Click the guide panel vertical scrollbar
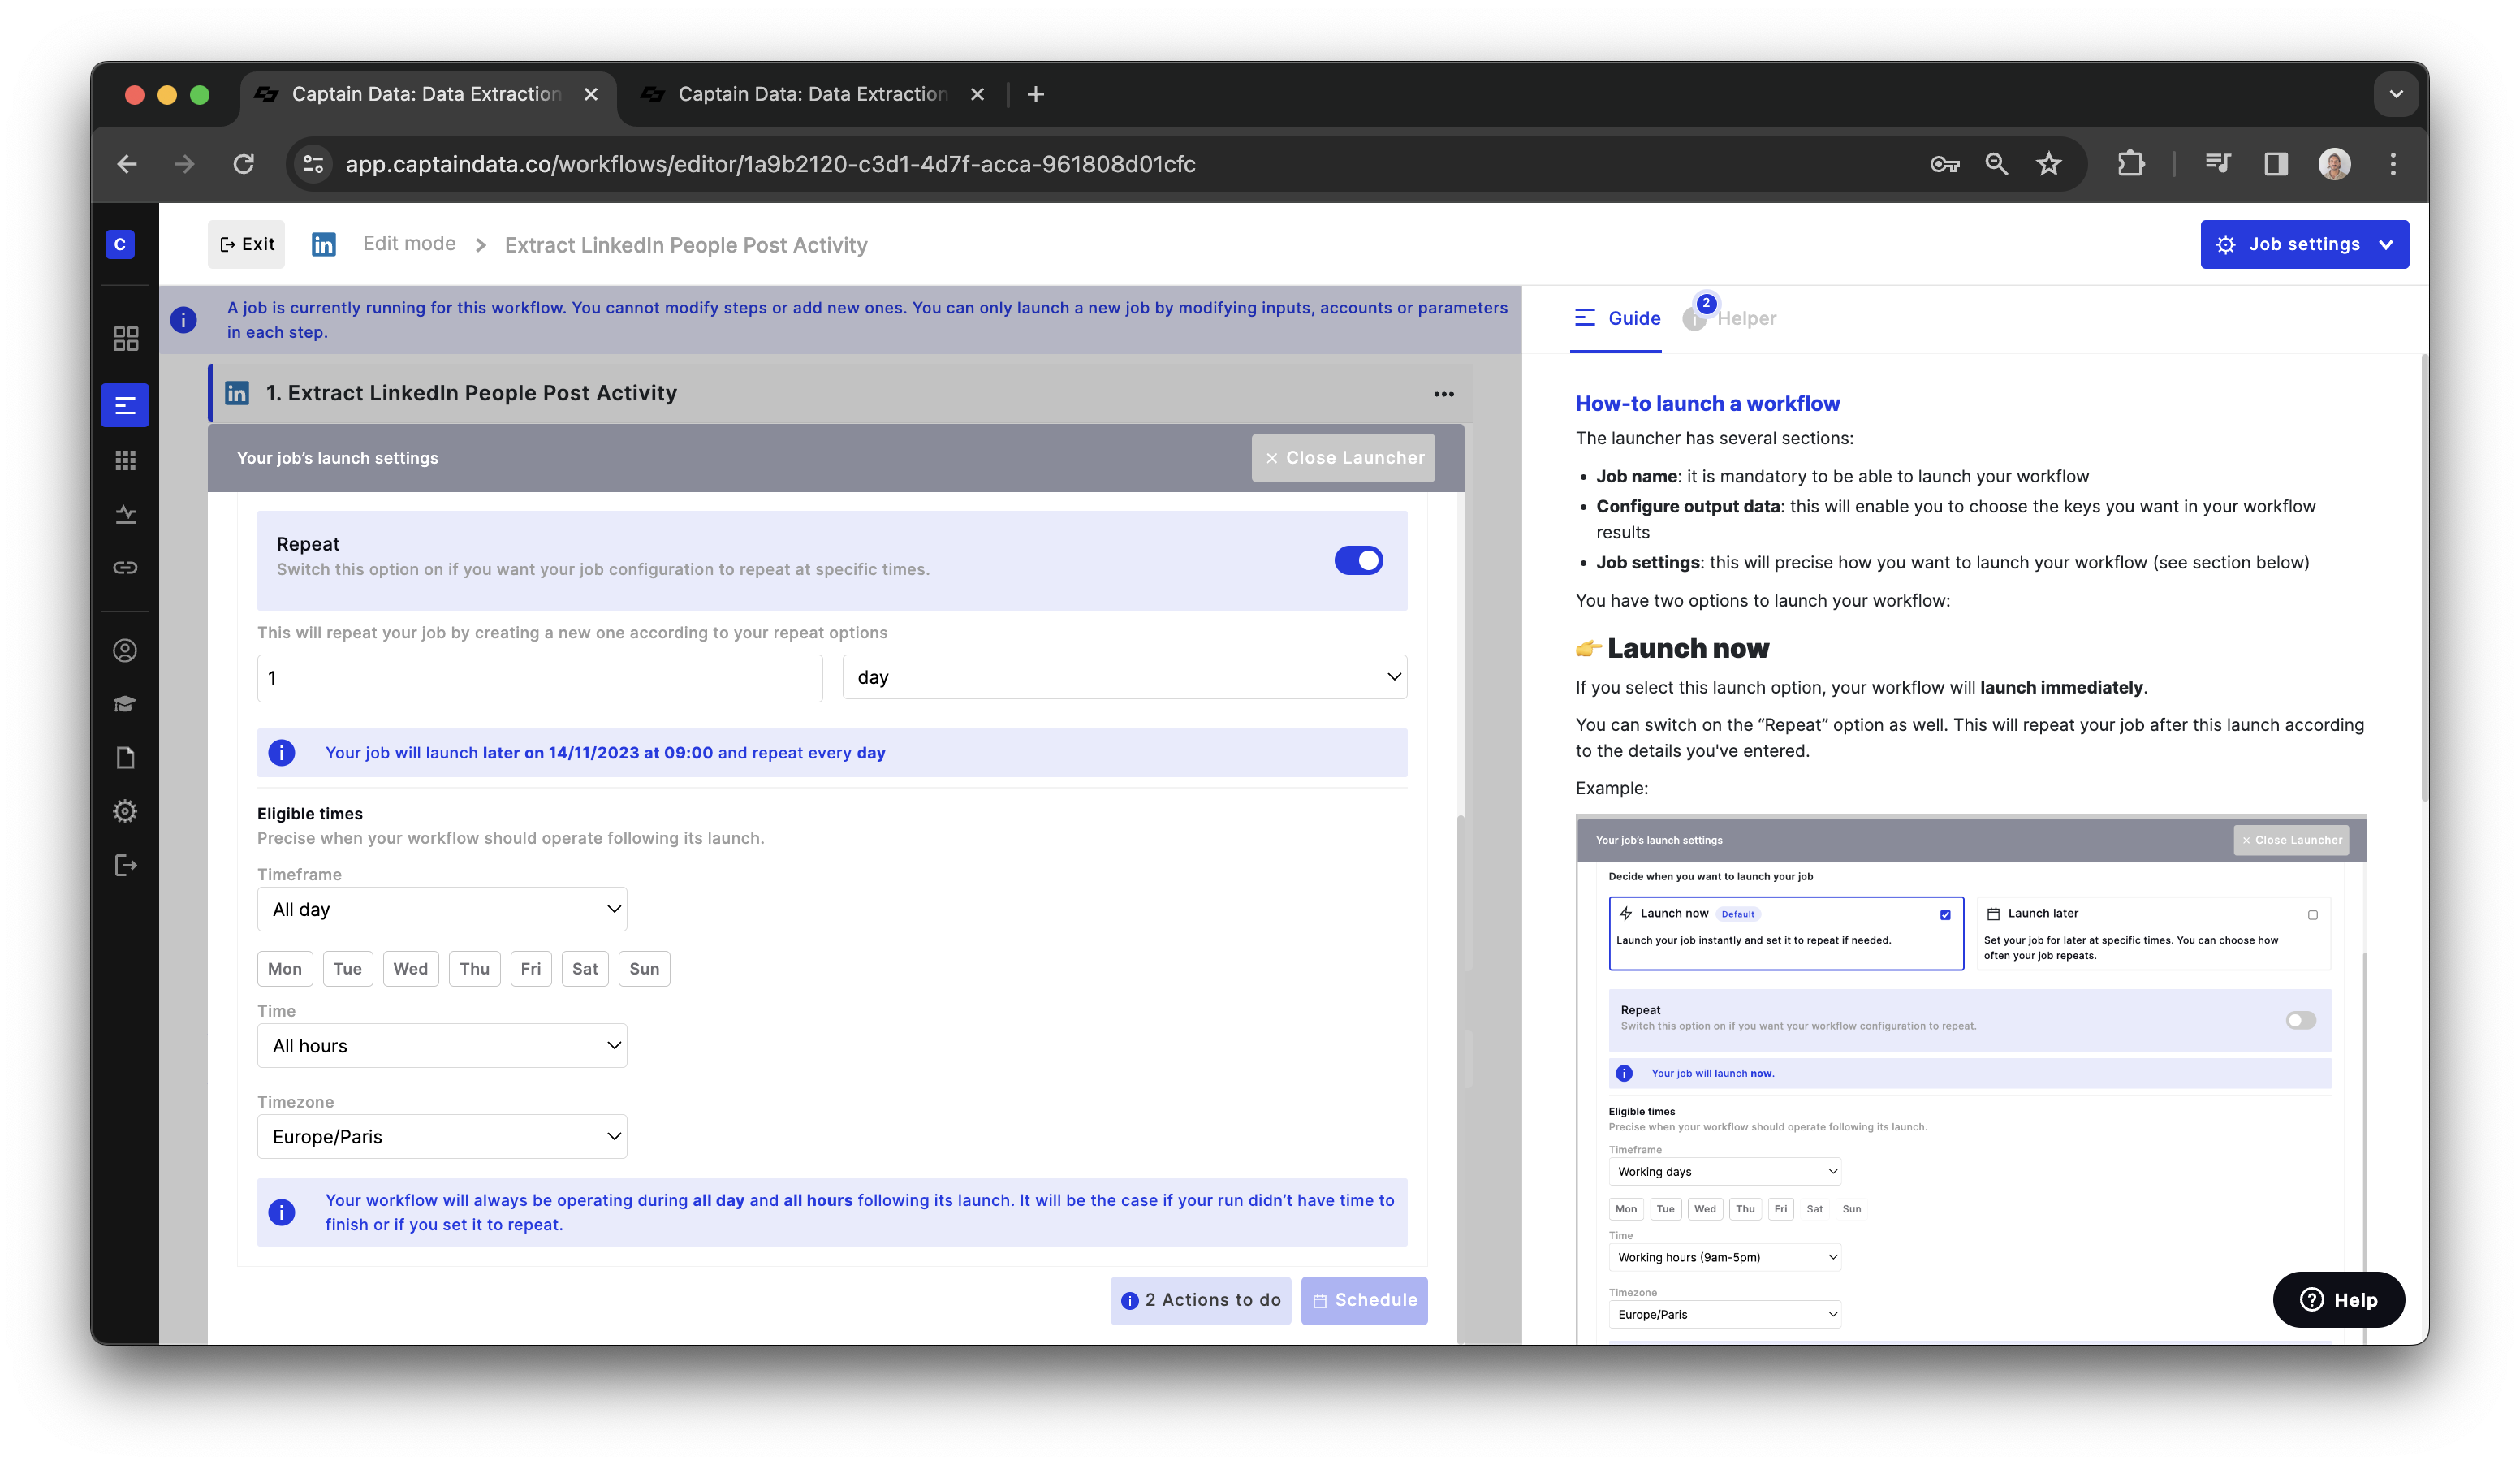This screenshot has height=1465, width=2520. 2424,580
